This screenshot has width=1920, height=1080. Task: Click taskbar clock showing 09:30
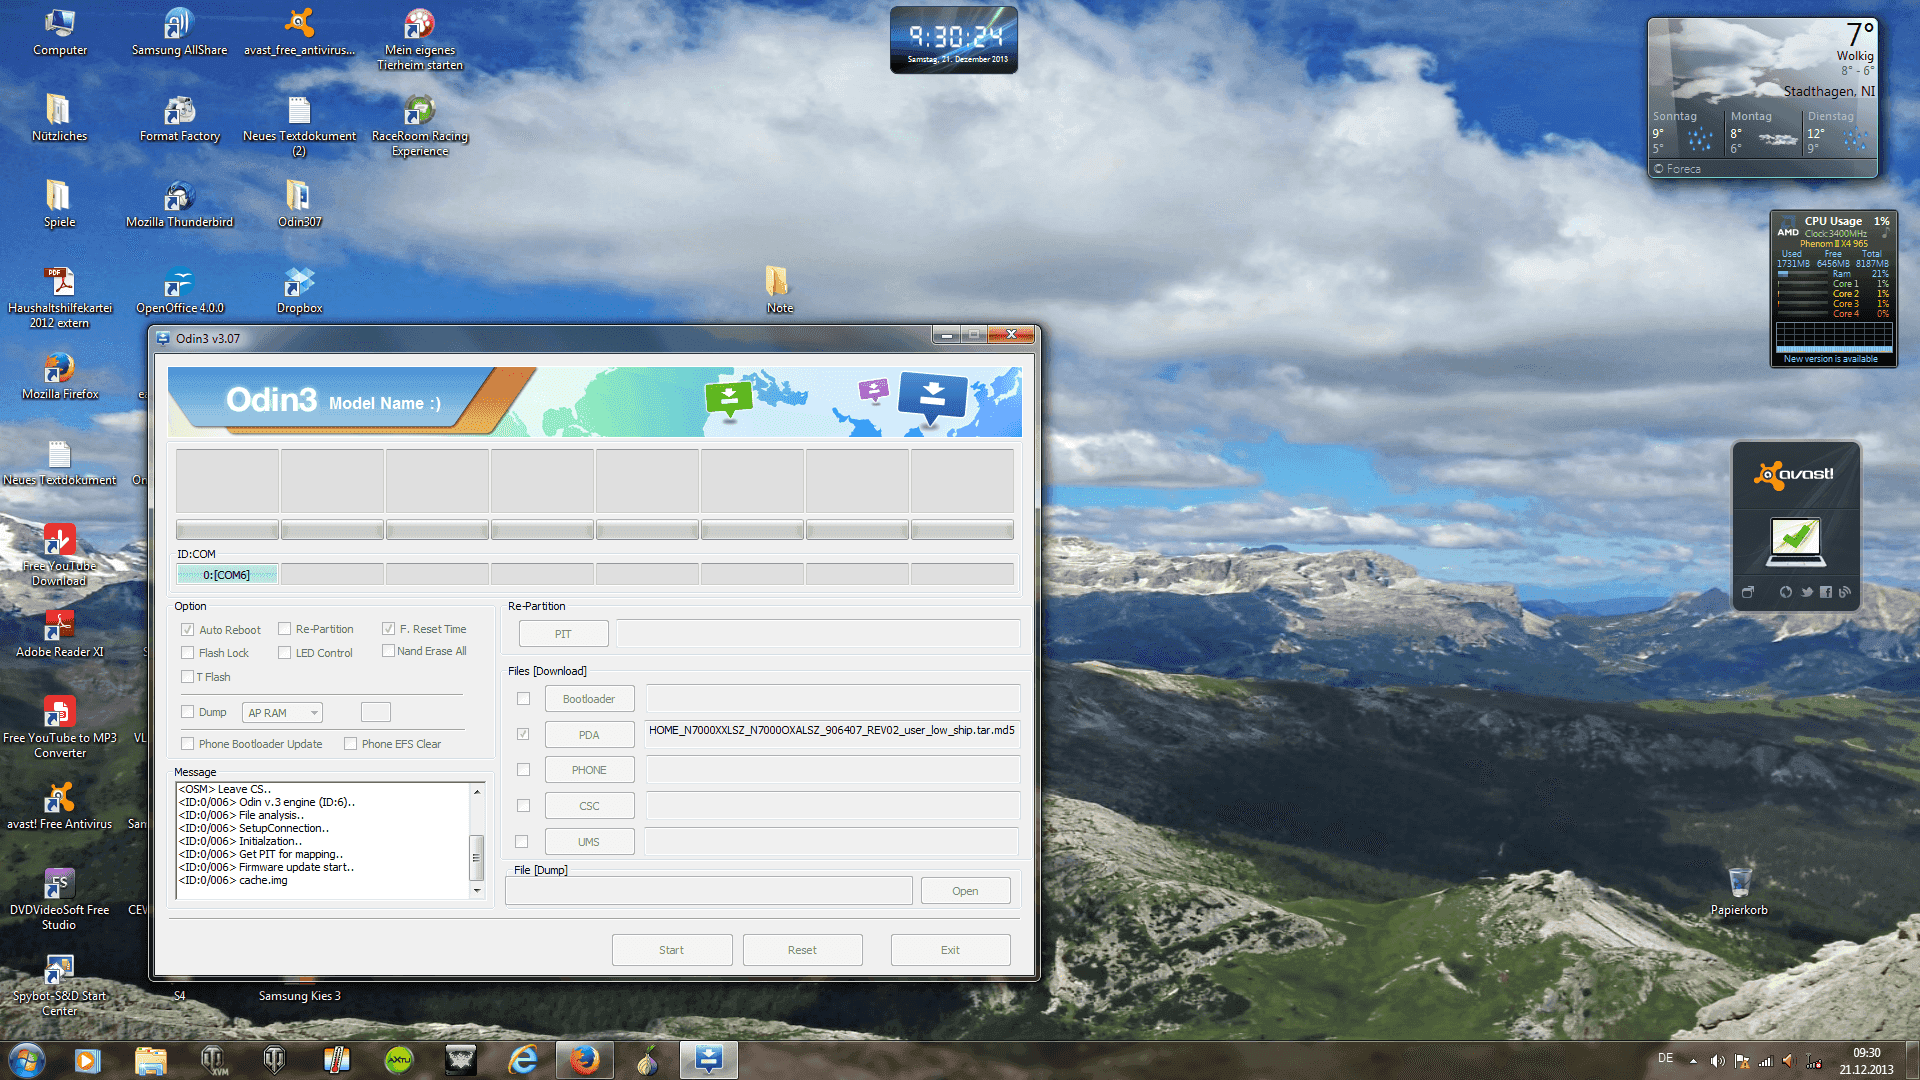click(1866, 1061)
